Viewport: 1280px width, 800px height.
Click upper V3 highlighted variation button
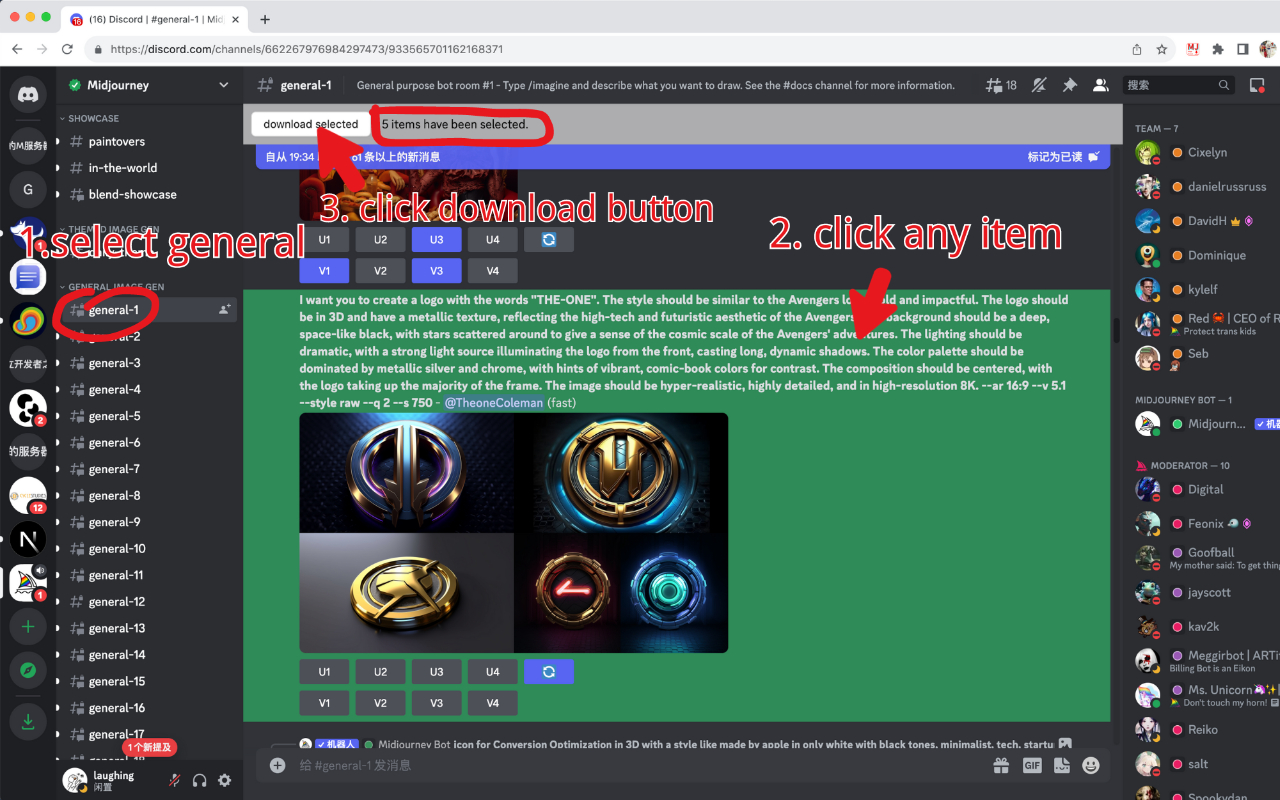tap(436, 270)
